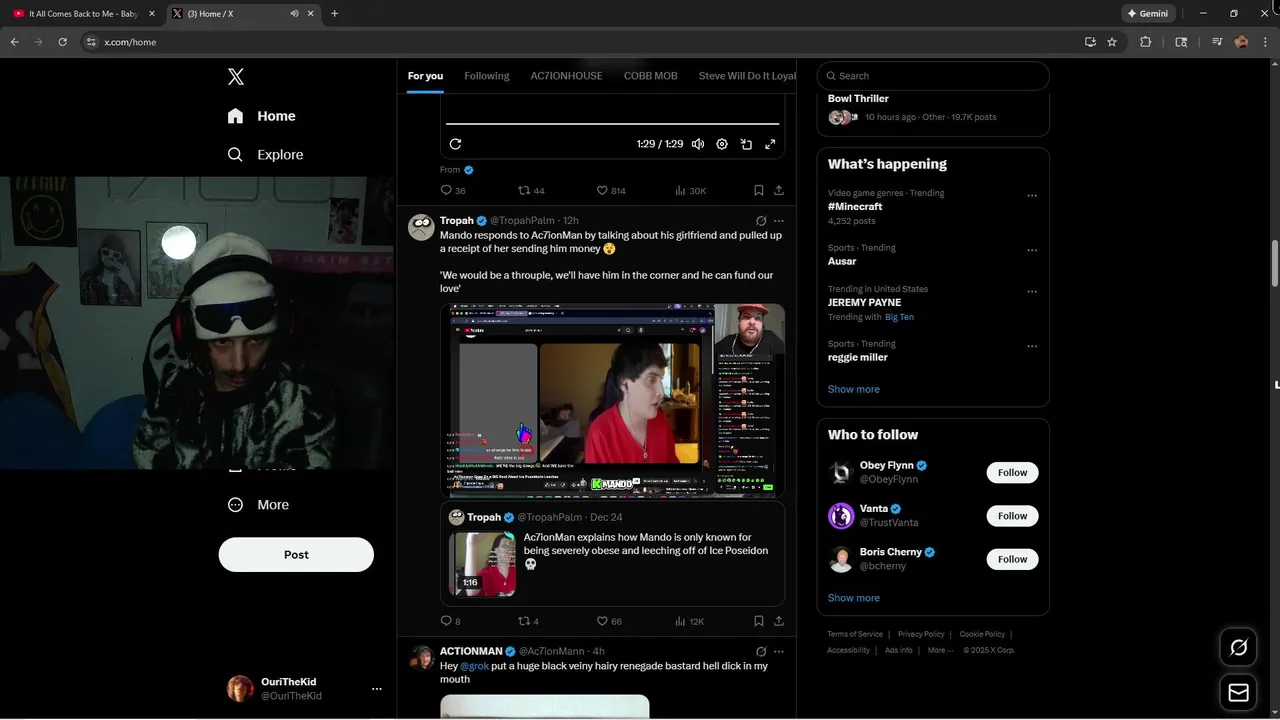Follow Vanta
Viewport: 1280px width, 720px height.
(1012, 516)
